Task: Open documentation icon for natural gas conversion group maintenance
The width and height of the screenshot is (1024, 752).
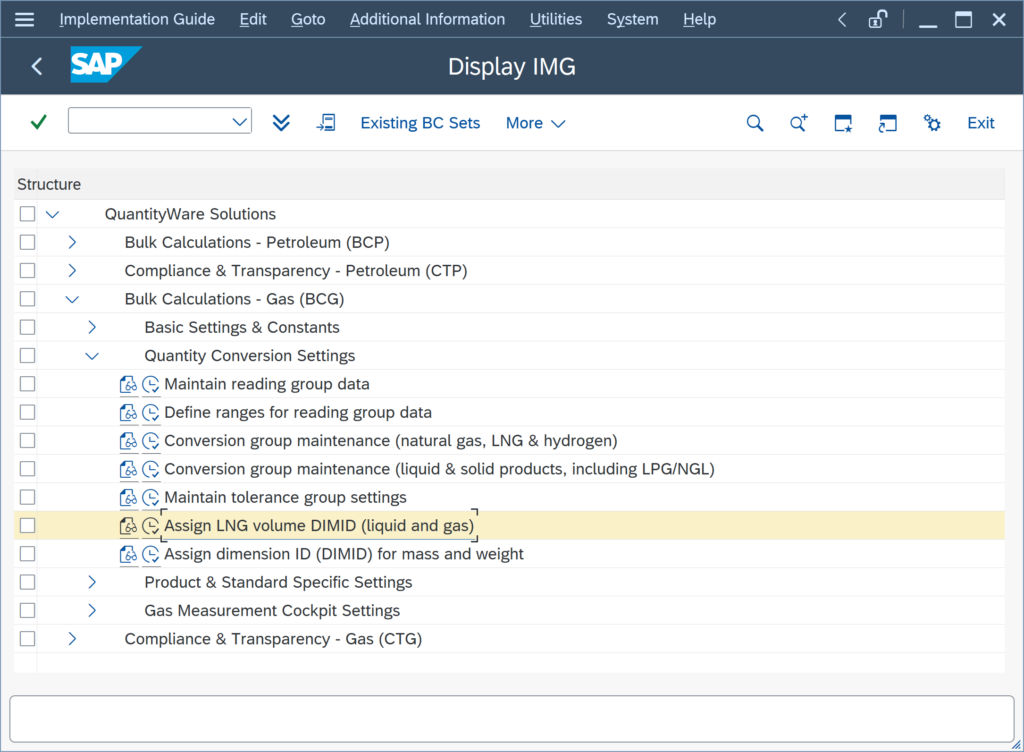Action: 129,441
